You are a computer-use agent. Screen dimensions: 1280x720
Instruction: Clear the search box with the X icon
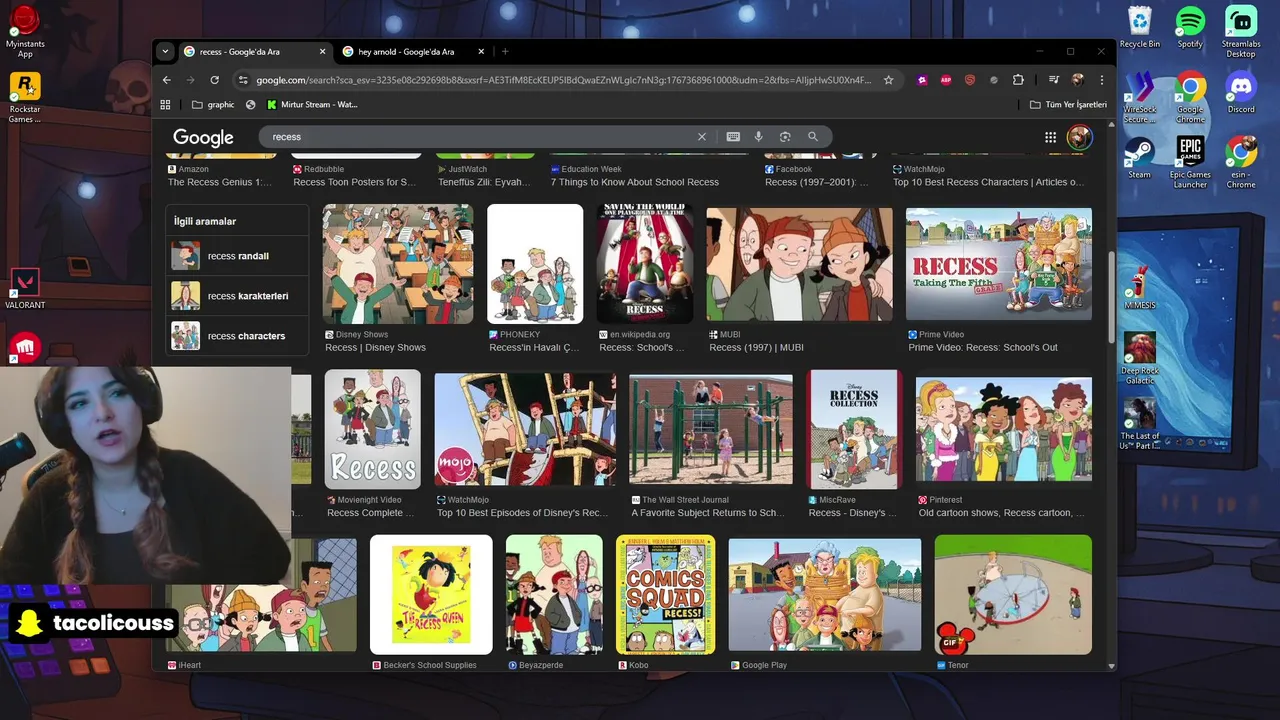(x=702, y=137)
